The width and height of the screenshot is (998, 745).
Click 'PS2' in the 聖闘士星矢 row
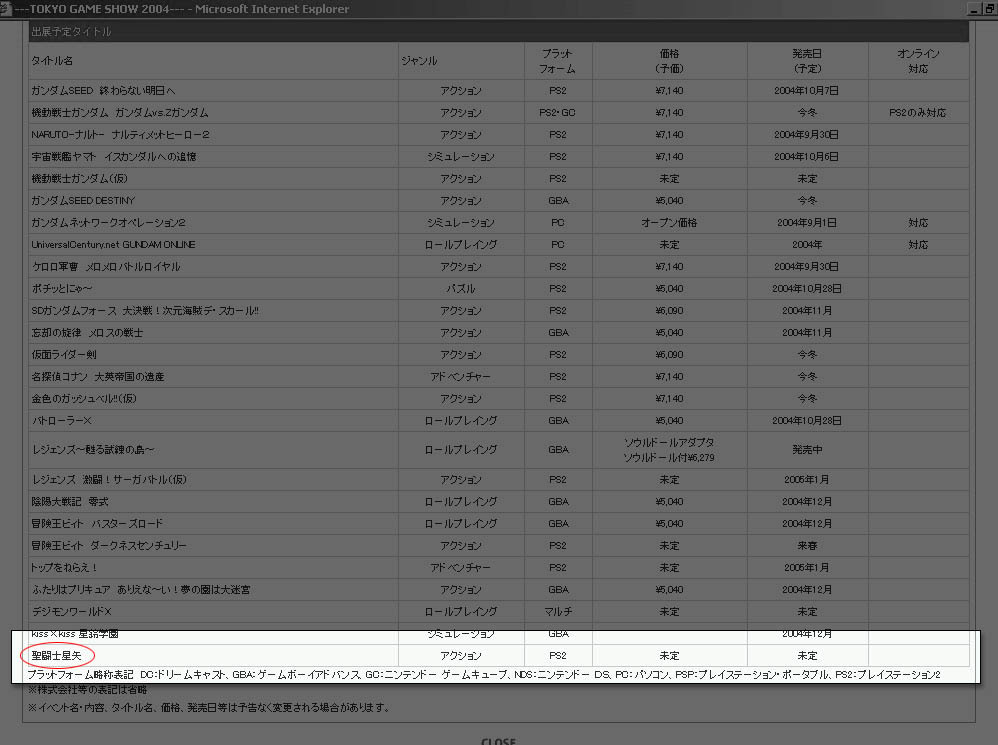coord(558,655)
